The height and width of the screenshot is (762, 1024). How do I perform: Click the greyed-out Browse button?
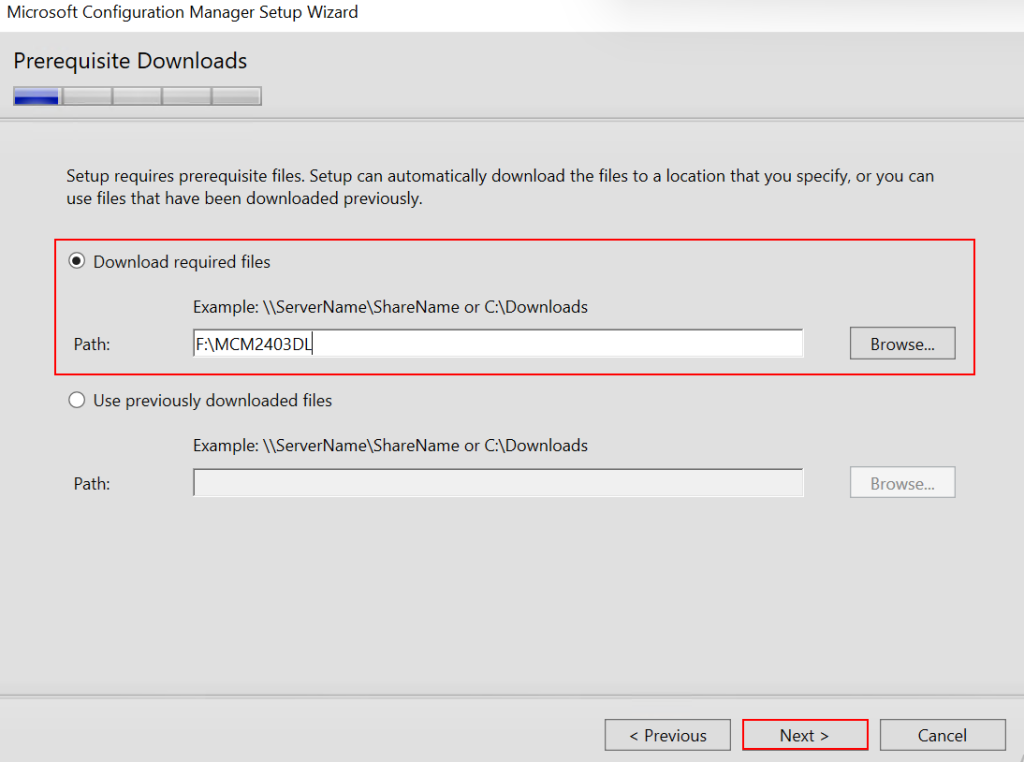click(x=902, y=483)
